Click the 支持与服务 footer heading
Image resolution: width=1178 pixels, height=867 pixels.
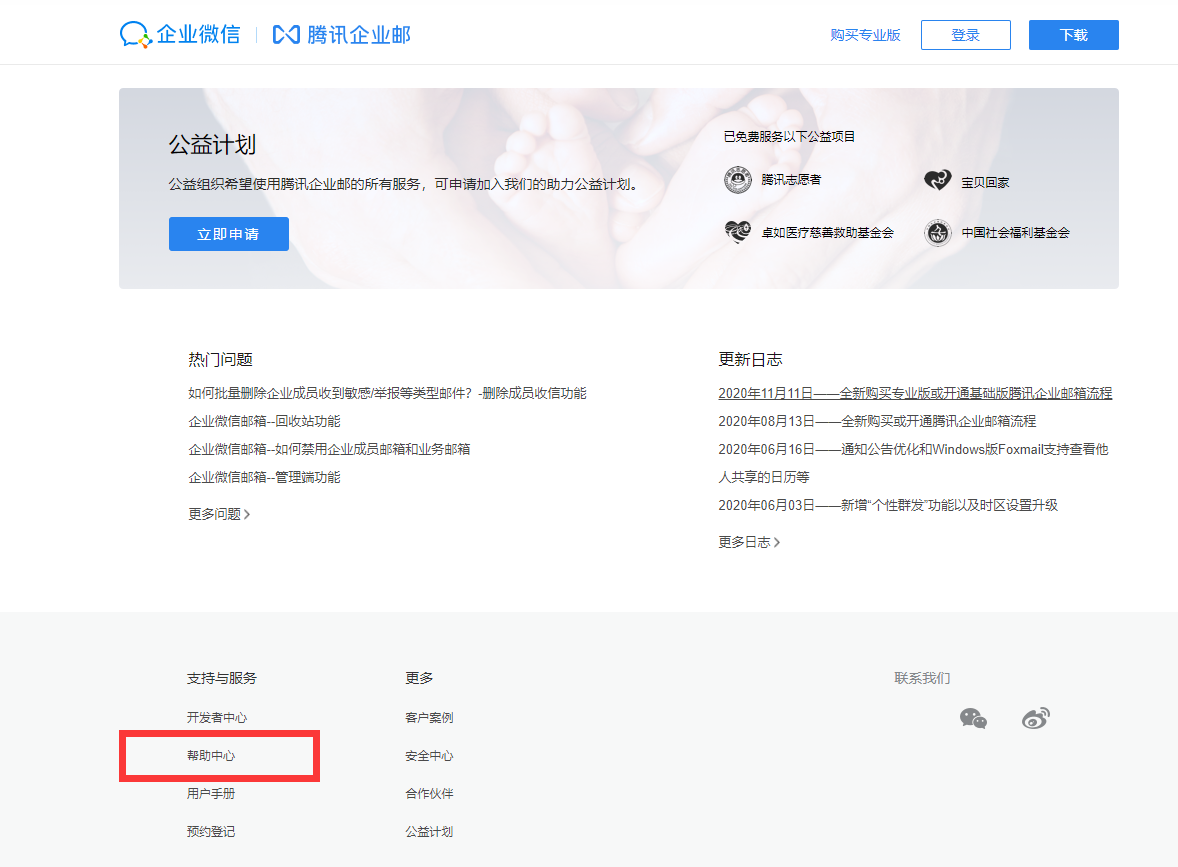(222, 678)
